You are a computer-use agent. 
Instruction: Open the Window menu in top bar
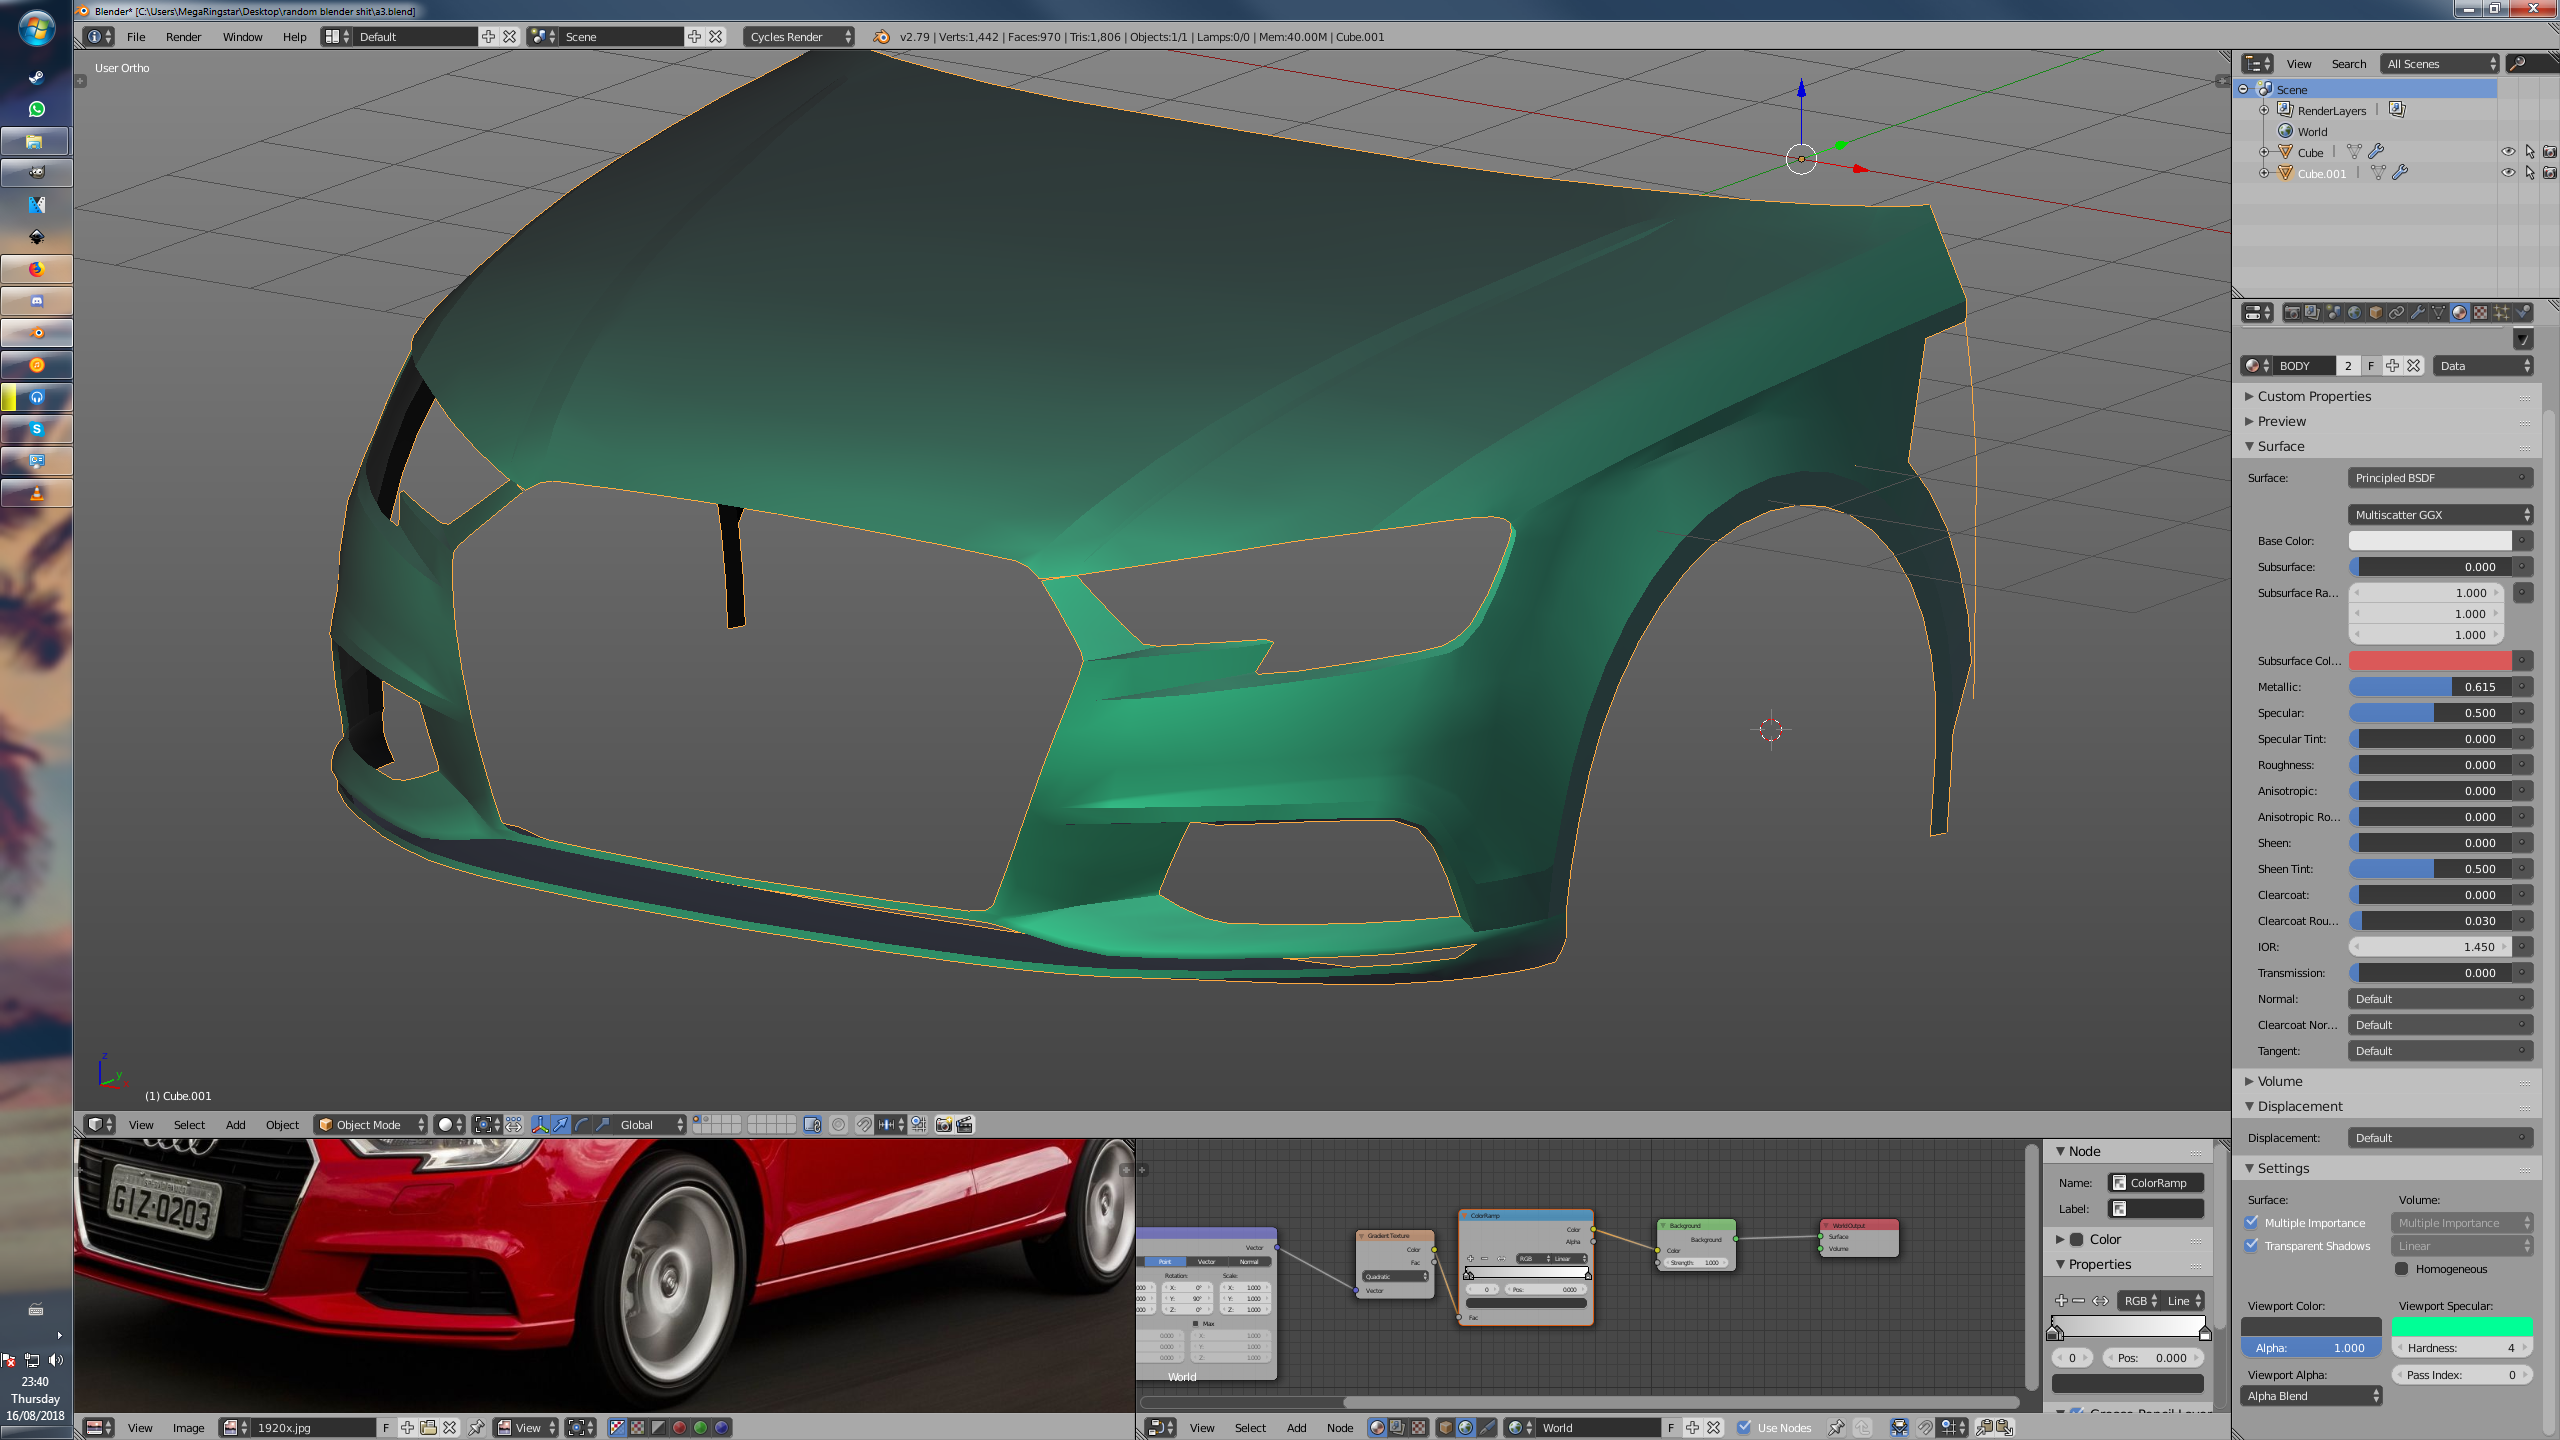[x=242, y=37]
